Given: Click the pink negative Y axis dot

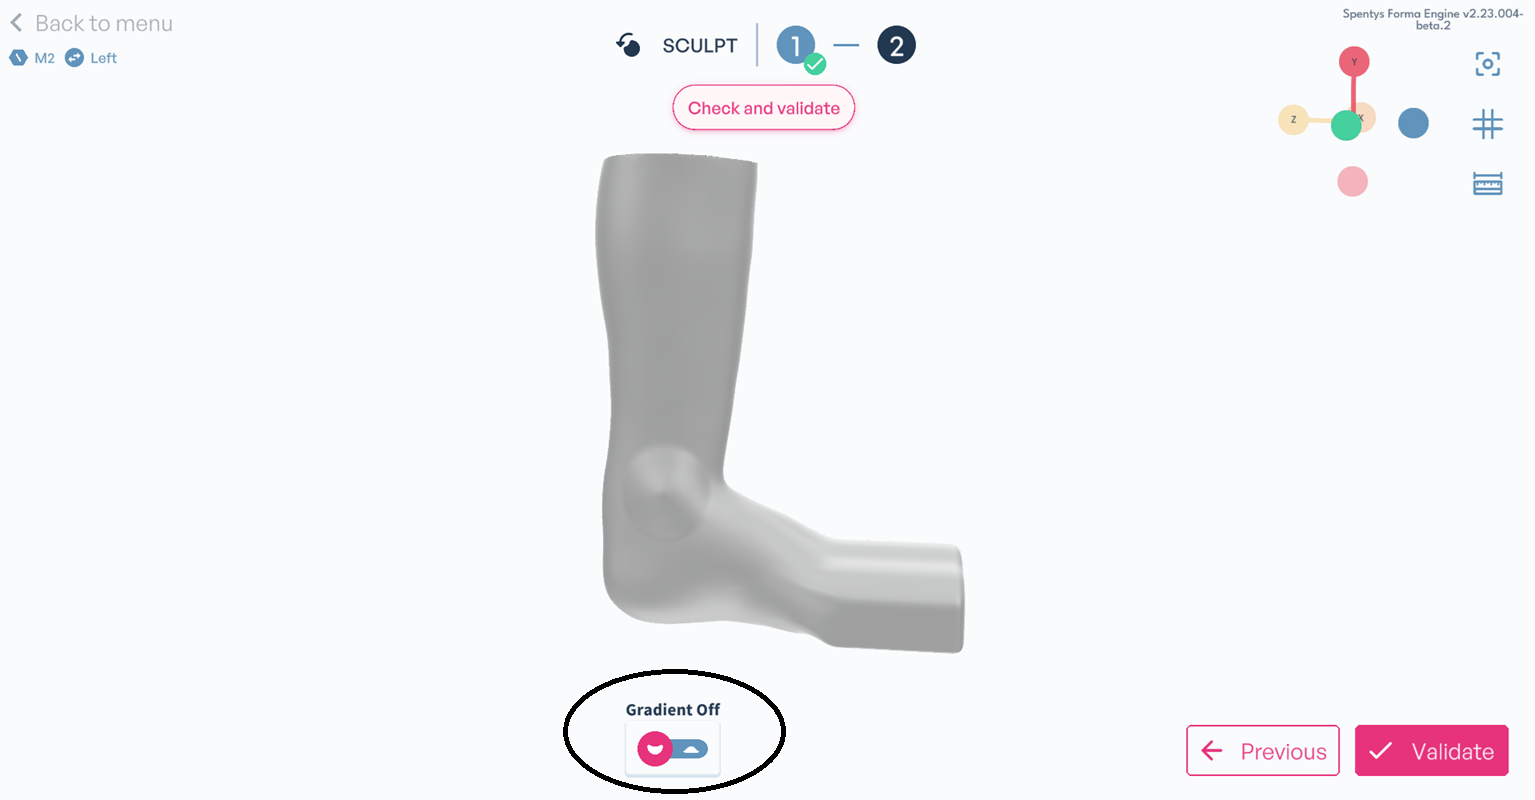Looking at the screenshot, I should pyautogui.click(x=1352, y=182).
